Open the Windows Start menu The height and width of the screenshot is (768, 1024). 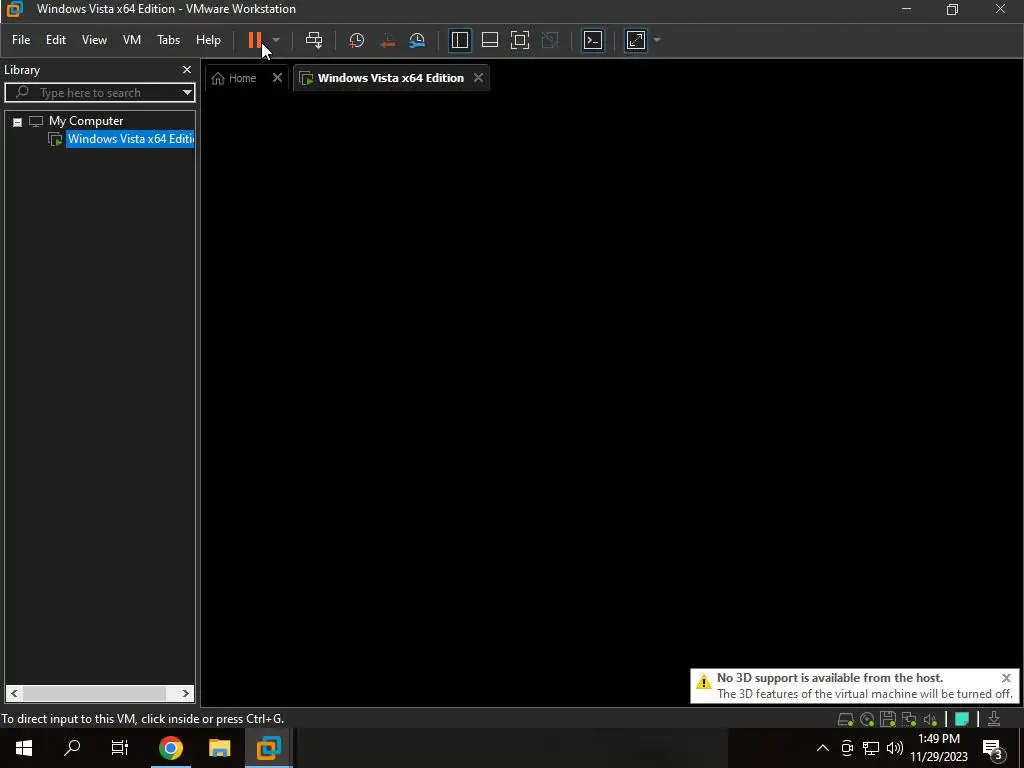click(x=24, y=748)
